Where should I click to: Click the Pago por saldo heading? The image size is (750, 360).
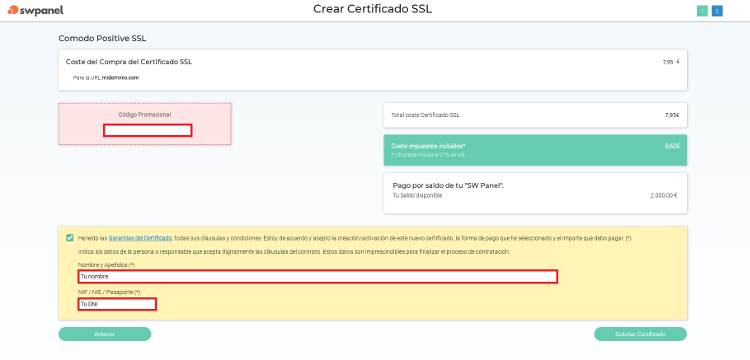[448, 185]
